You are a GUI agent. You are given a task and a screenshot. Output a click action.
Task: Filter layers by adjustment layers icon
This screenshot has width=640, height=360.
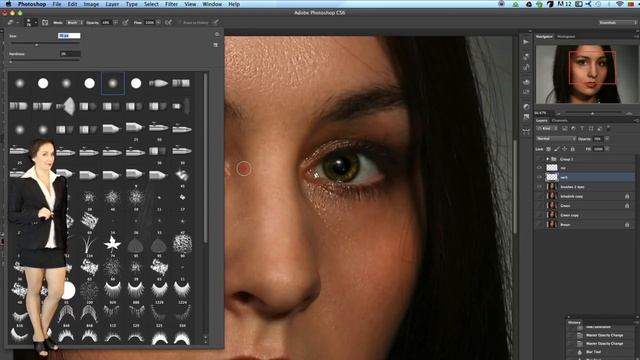[x=573, y=129]
